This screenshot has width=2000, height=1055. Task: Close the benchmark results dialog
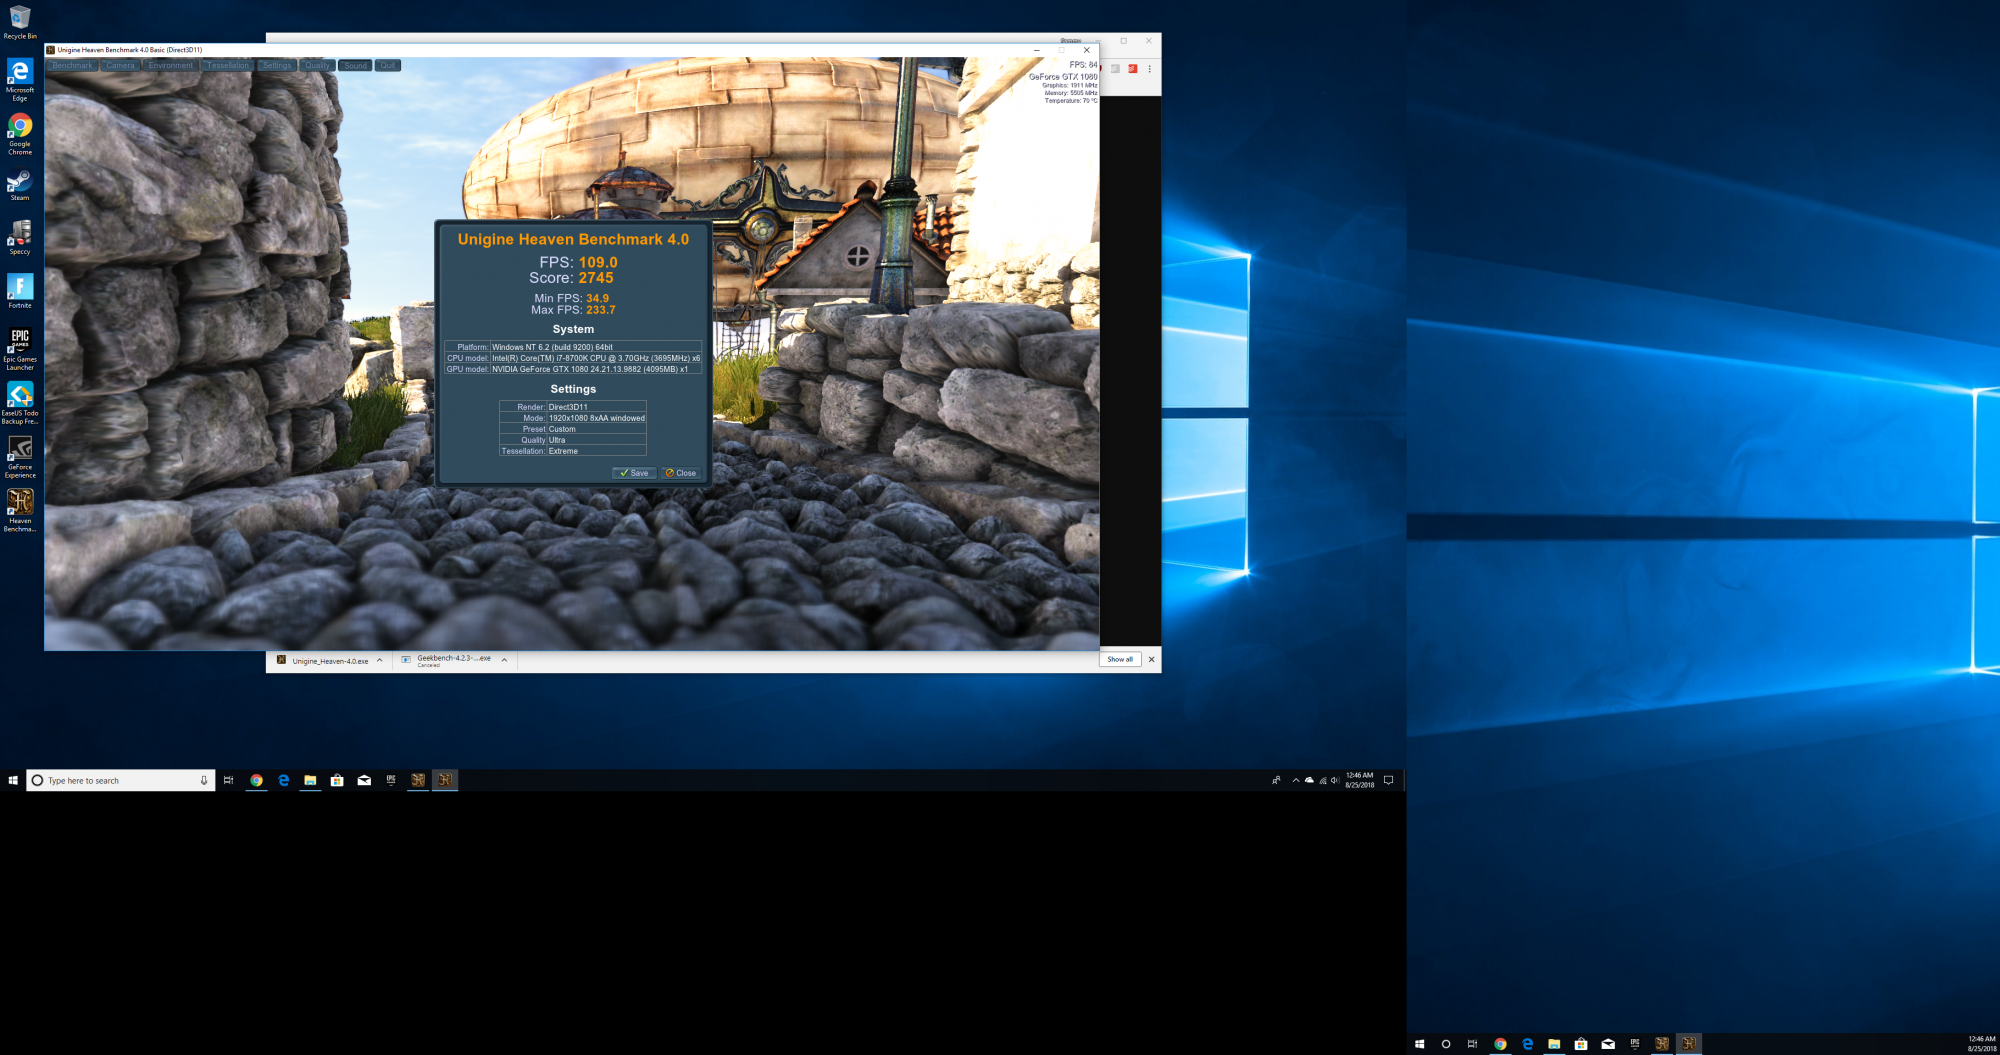(681, 473)
